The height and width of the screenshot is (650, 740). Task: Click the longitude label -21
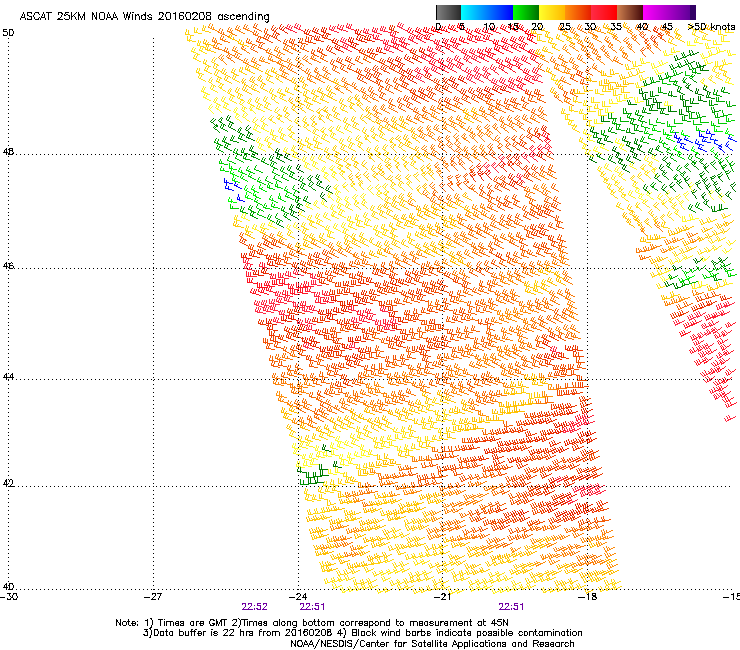pyautogui.click(x=442, y=597)
